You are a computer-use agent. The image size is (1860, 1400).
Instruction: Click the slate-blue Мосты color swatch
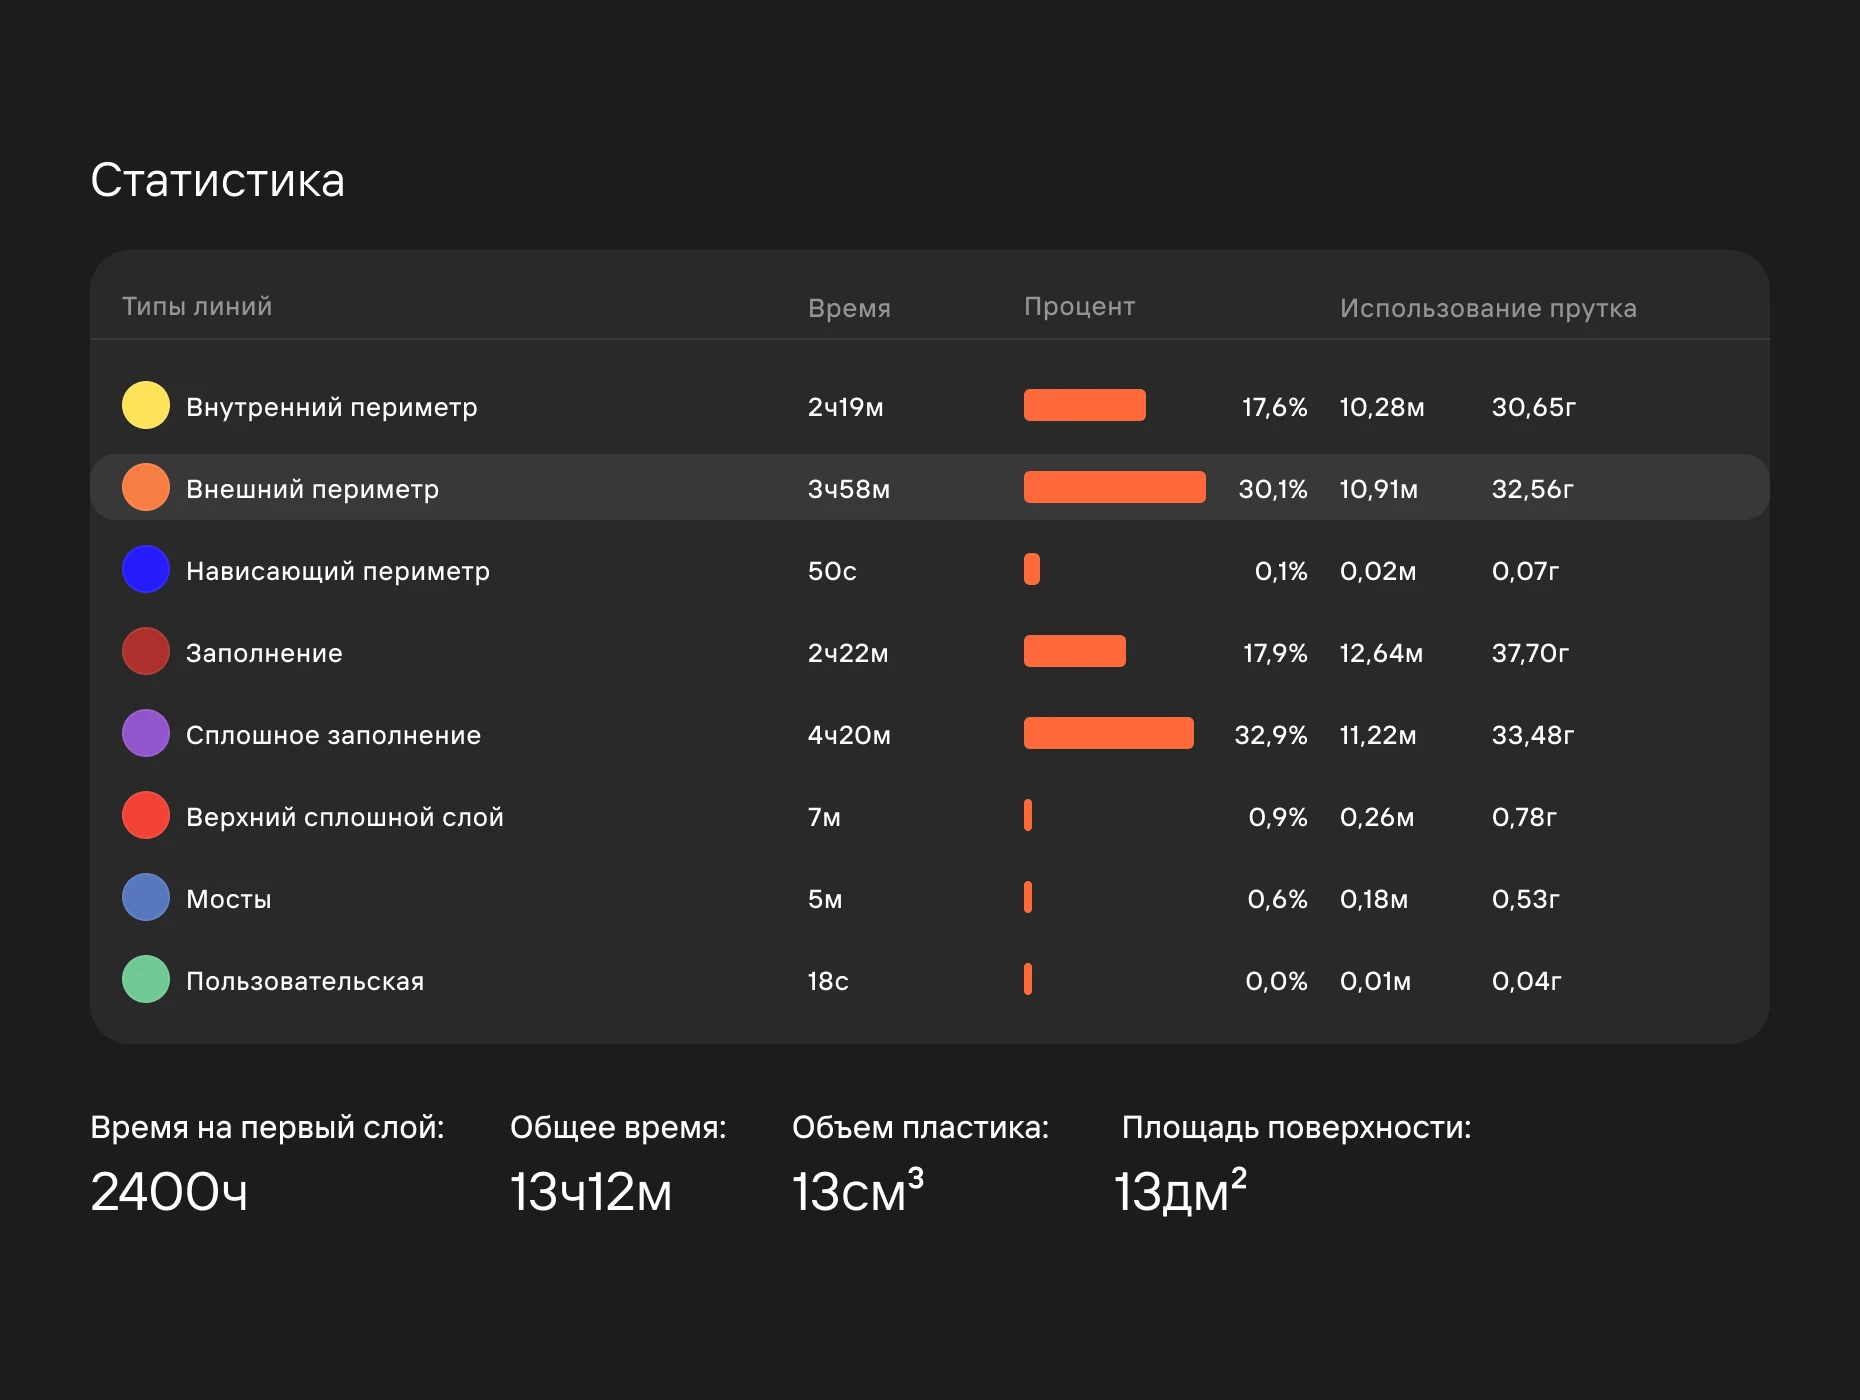coord(146,897)
